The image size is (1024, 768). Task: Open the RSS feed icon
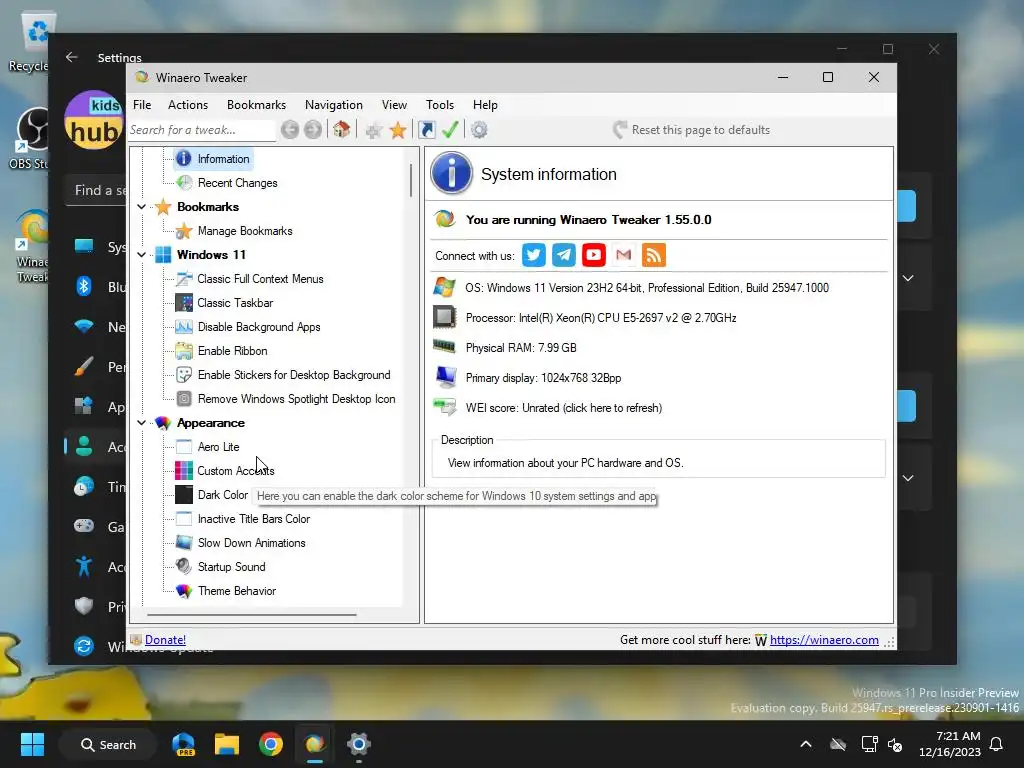[654, 255]
